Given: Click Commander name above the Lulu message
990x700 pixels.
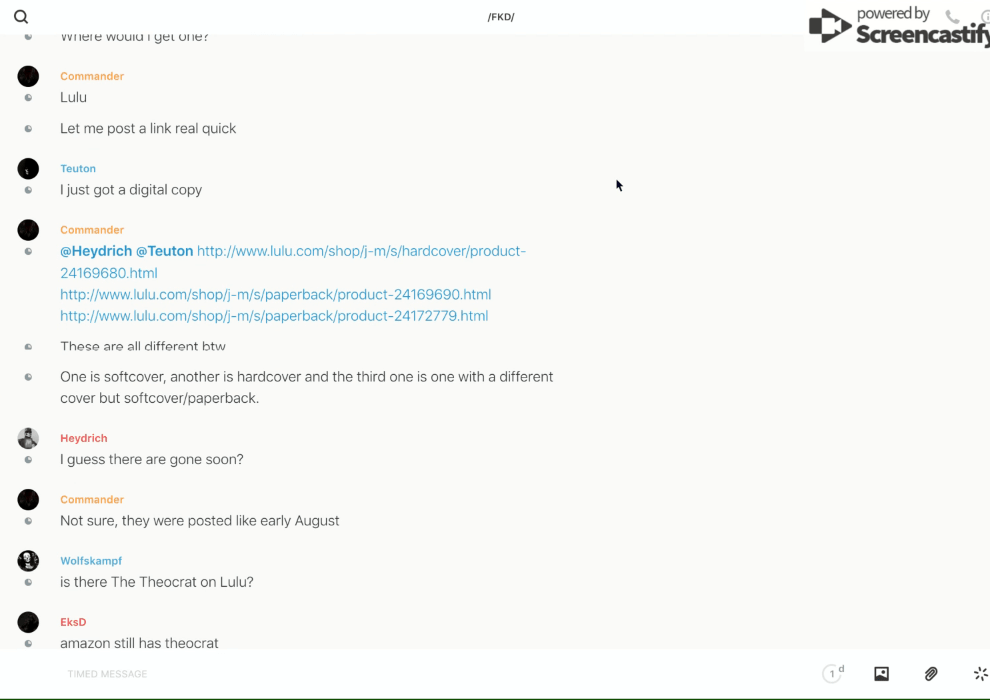Looking at the screenshot, I should 92,76.
